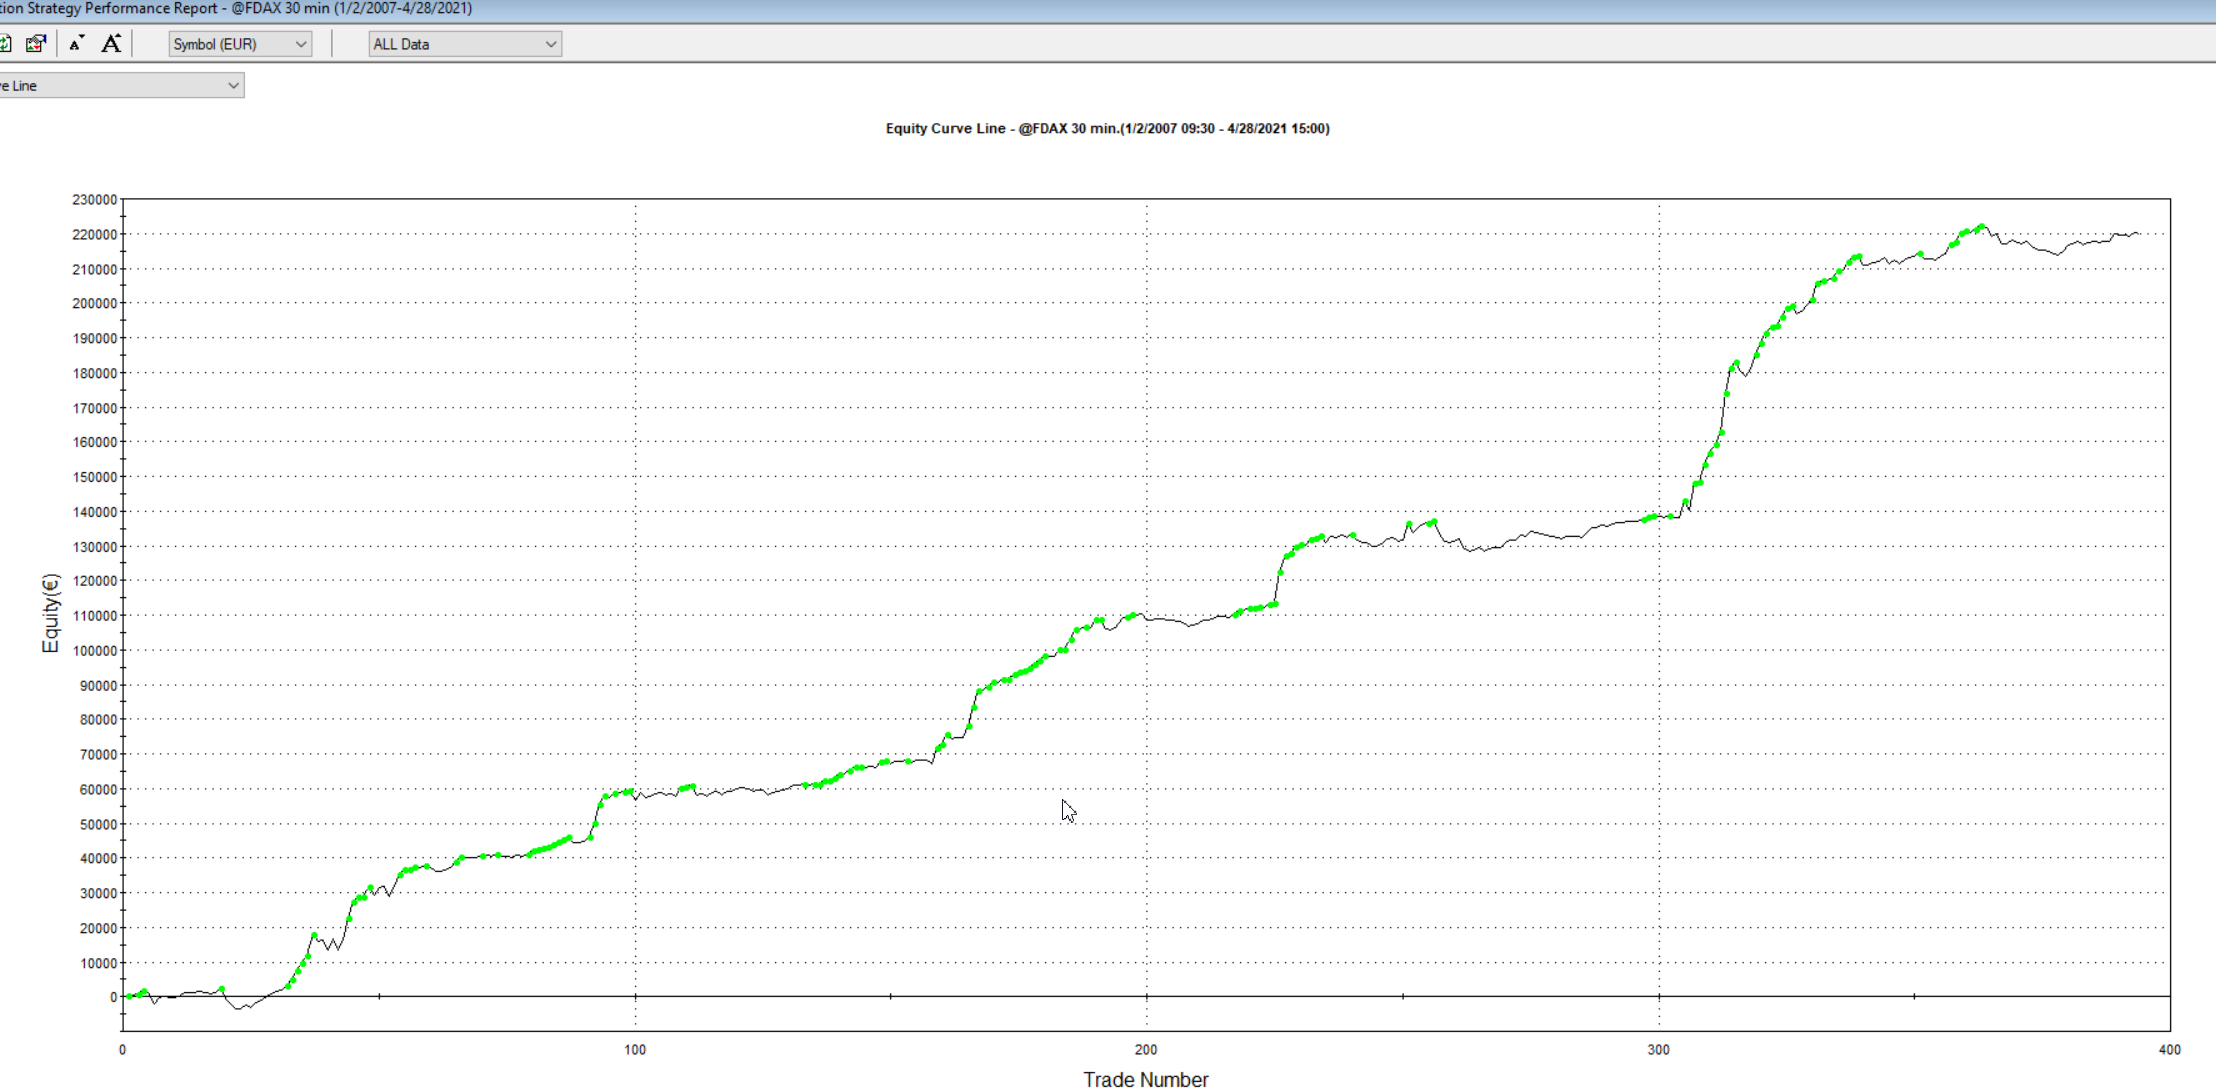Click the last point of equity curve
Viewport: 2216px width, 1092px height.
[x=2138, y=234]
